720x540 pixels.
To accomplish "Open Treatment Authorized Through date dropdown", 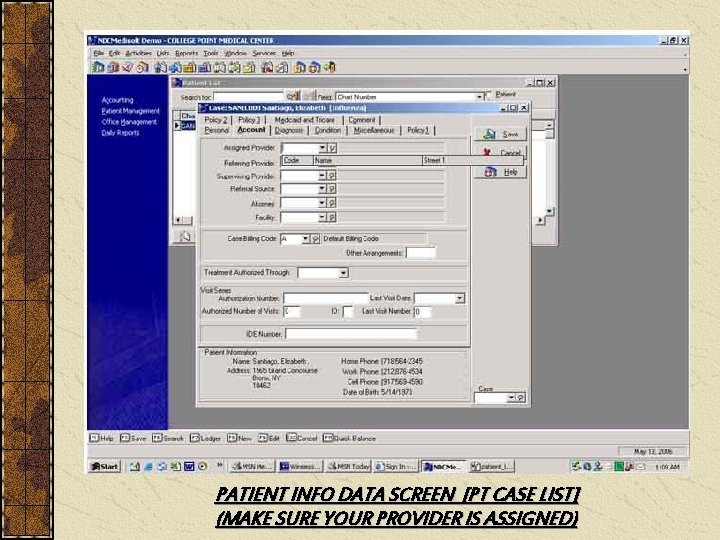I will (343, 273).
